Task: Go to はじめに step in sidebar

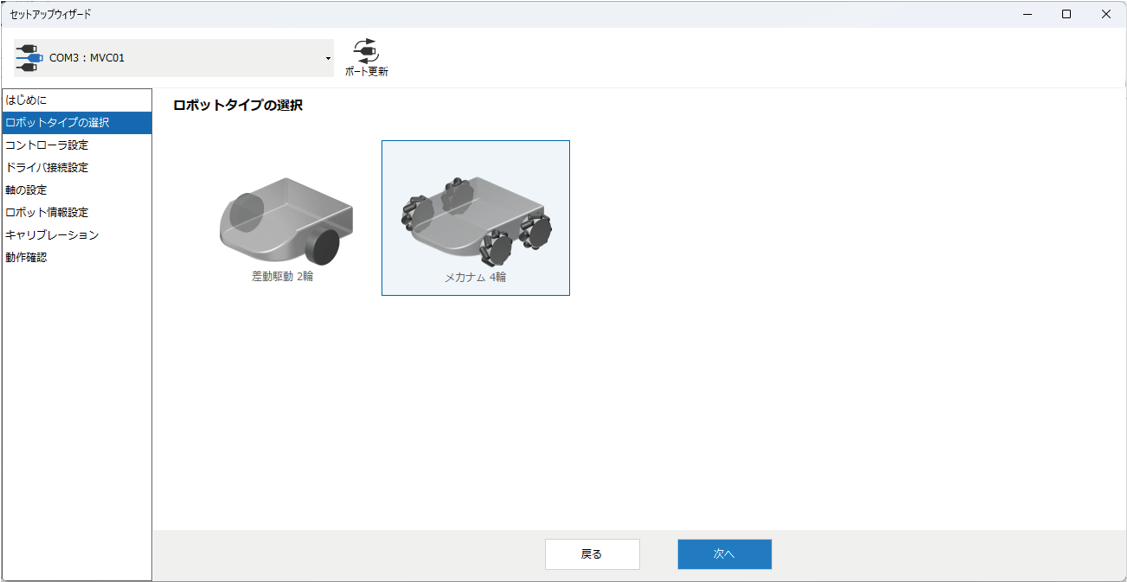Action: click(26, 100)
